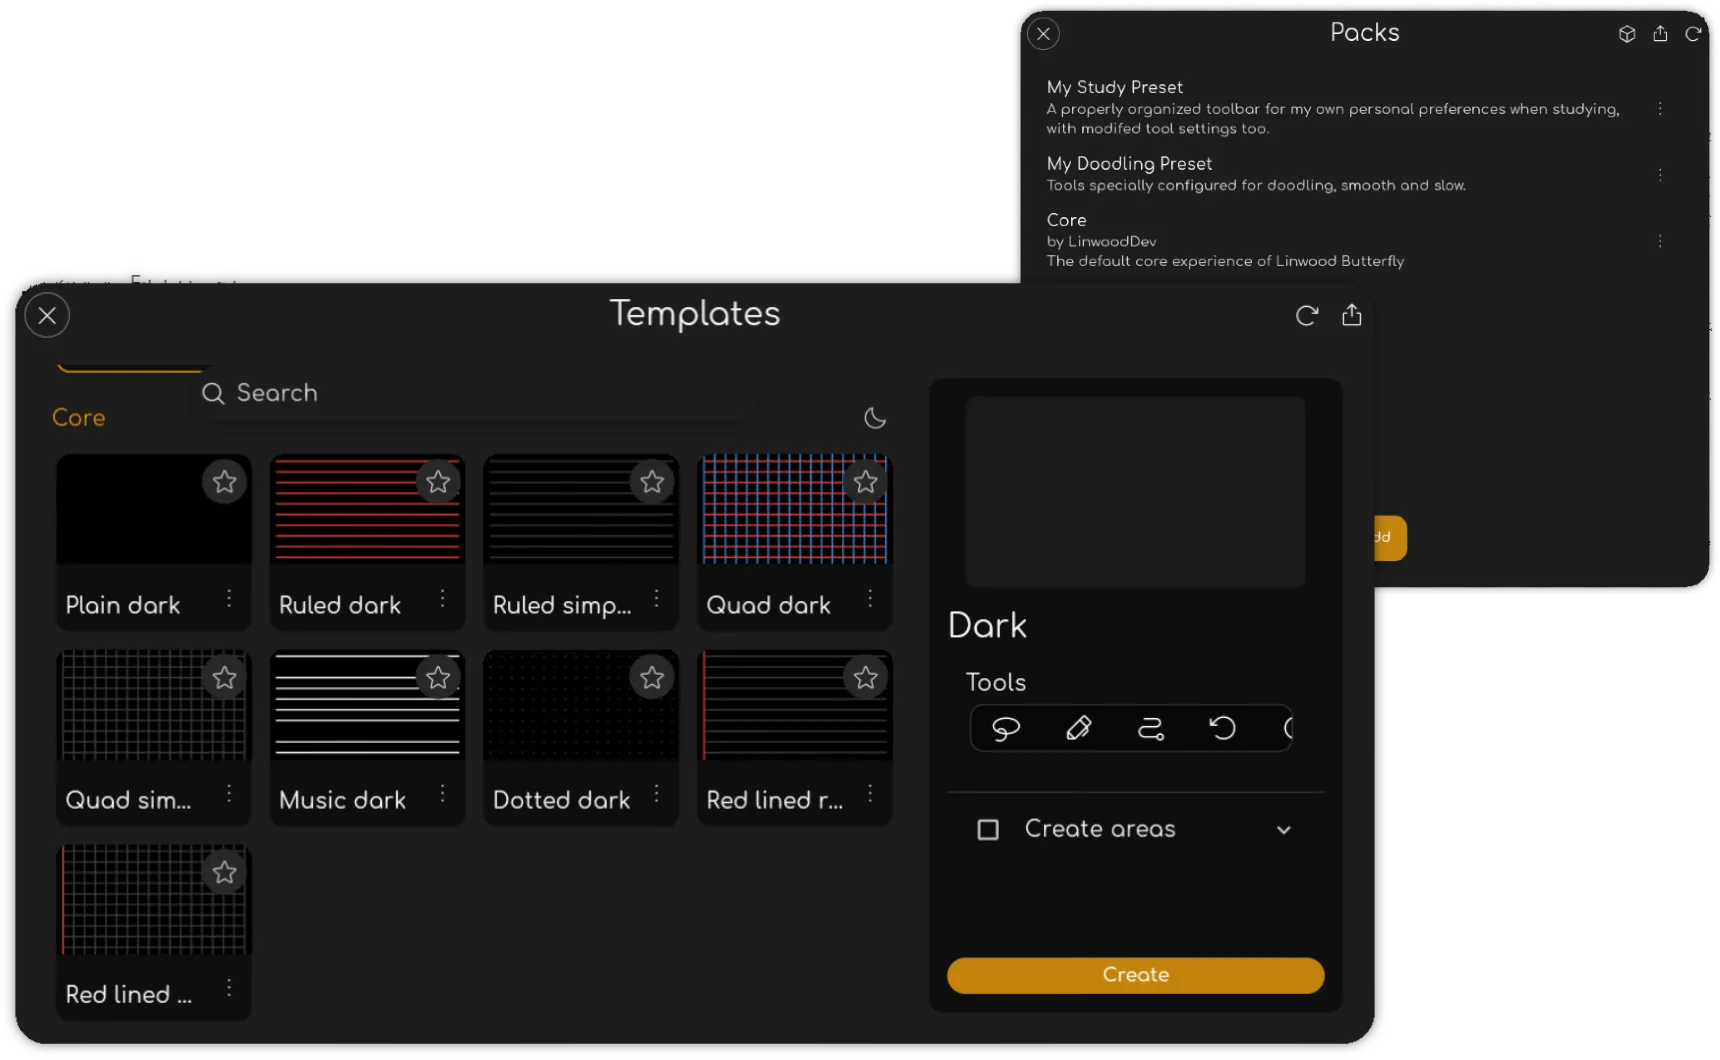Choose the Quad dark template thumbnail
This screenshot has height=1060, width=1720.
(795, 510)
